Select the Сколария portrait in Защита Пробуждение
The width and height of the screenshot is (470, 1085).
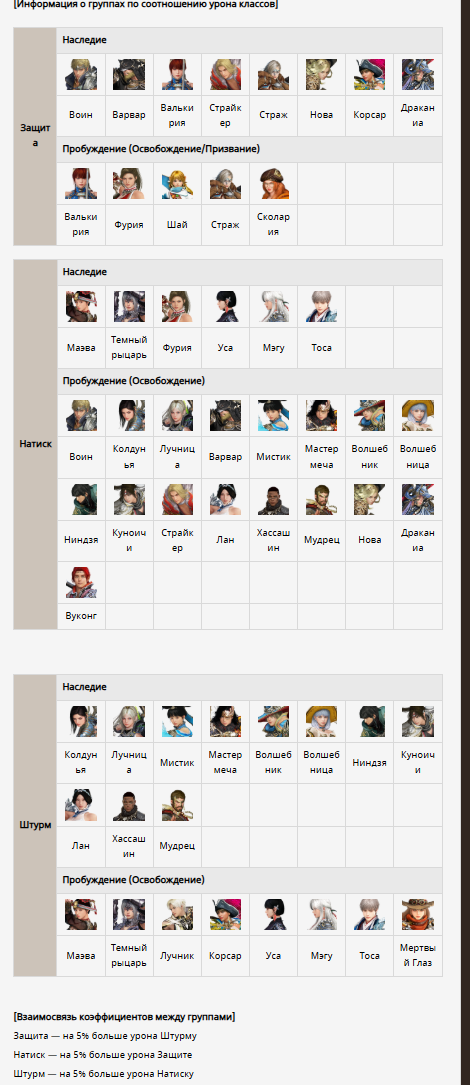coord(273,183)
